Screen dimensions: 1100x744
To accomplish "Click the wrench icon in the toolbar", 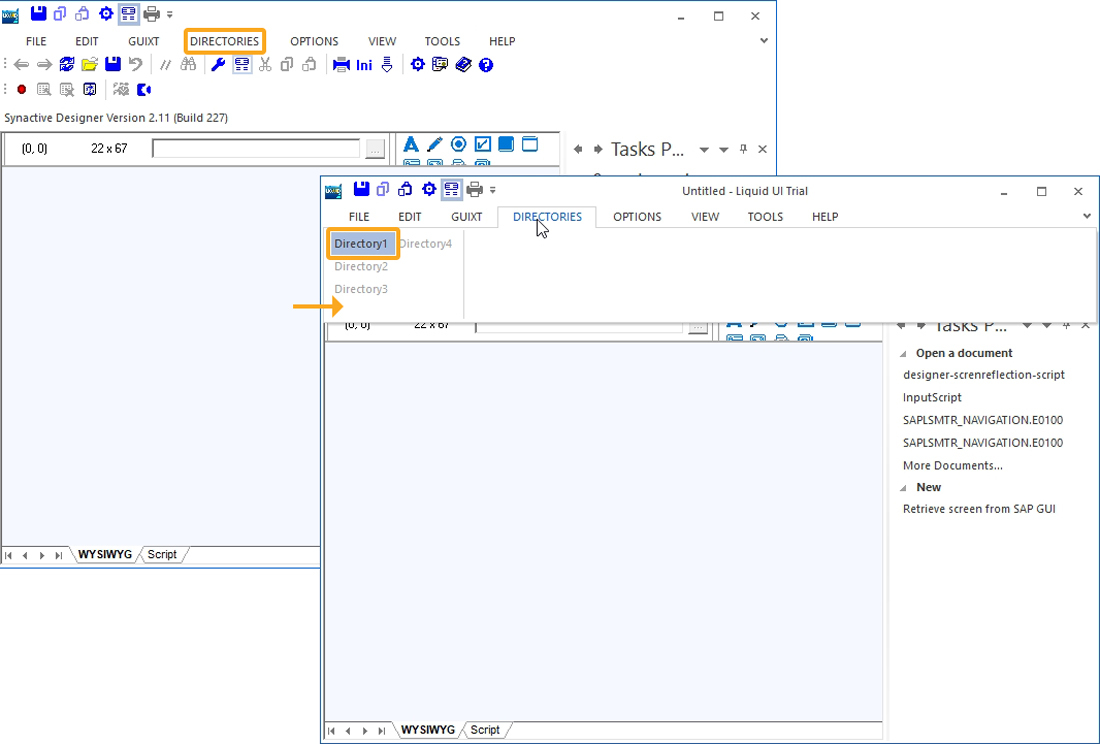I will point(218,65).
